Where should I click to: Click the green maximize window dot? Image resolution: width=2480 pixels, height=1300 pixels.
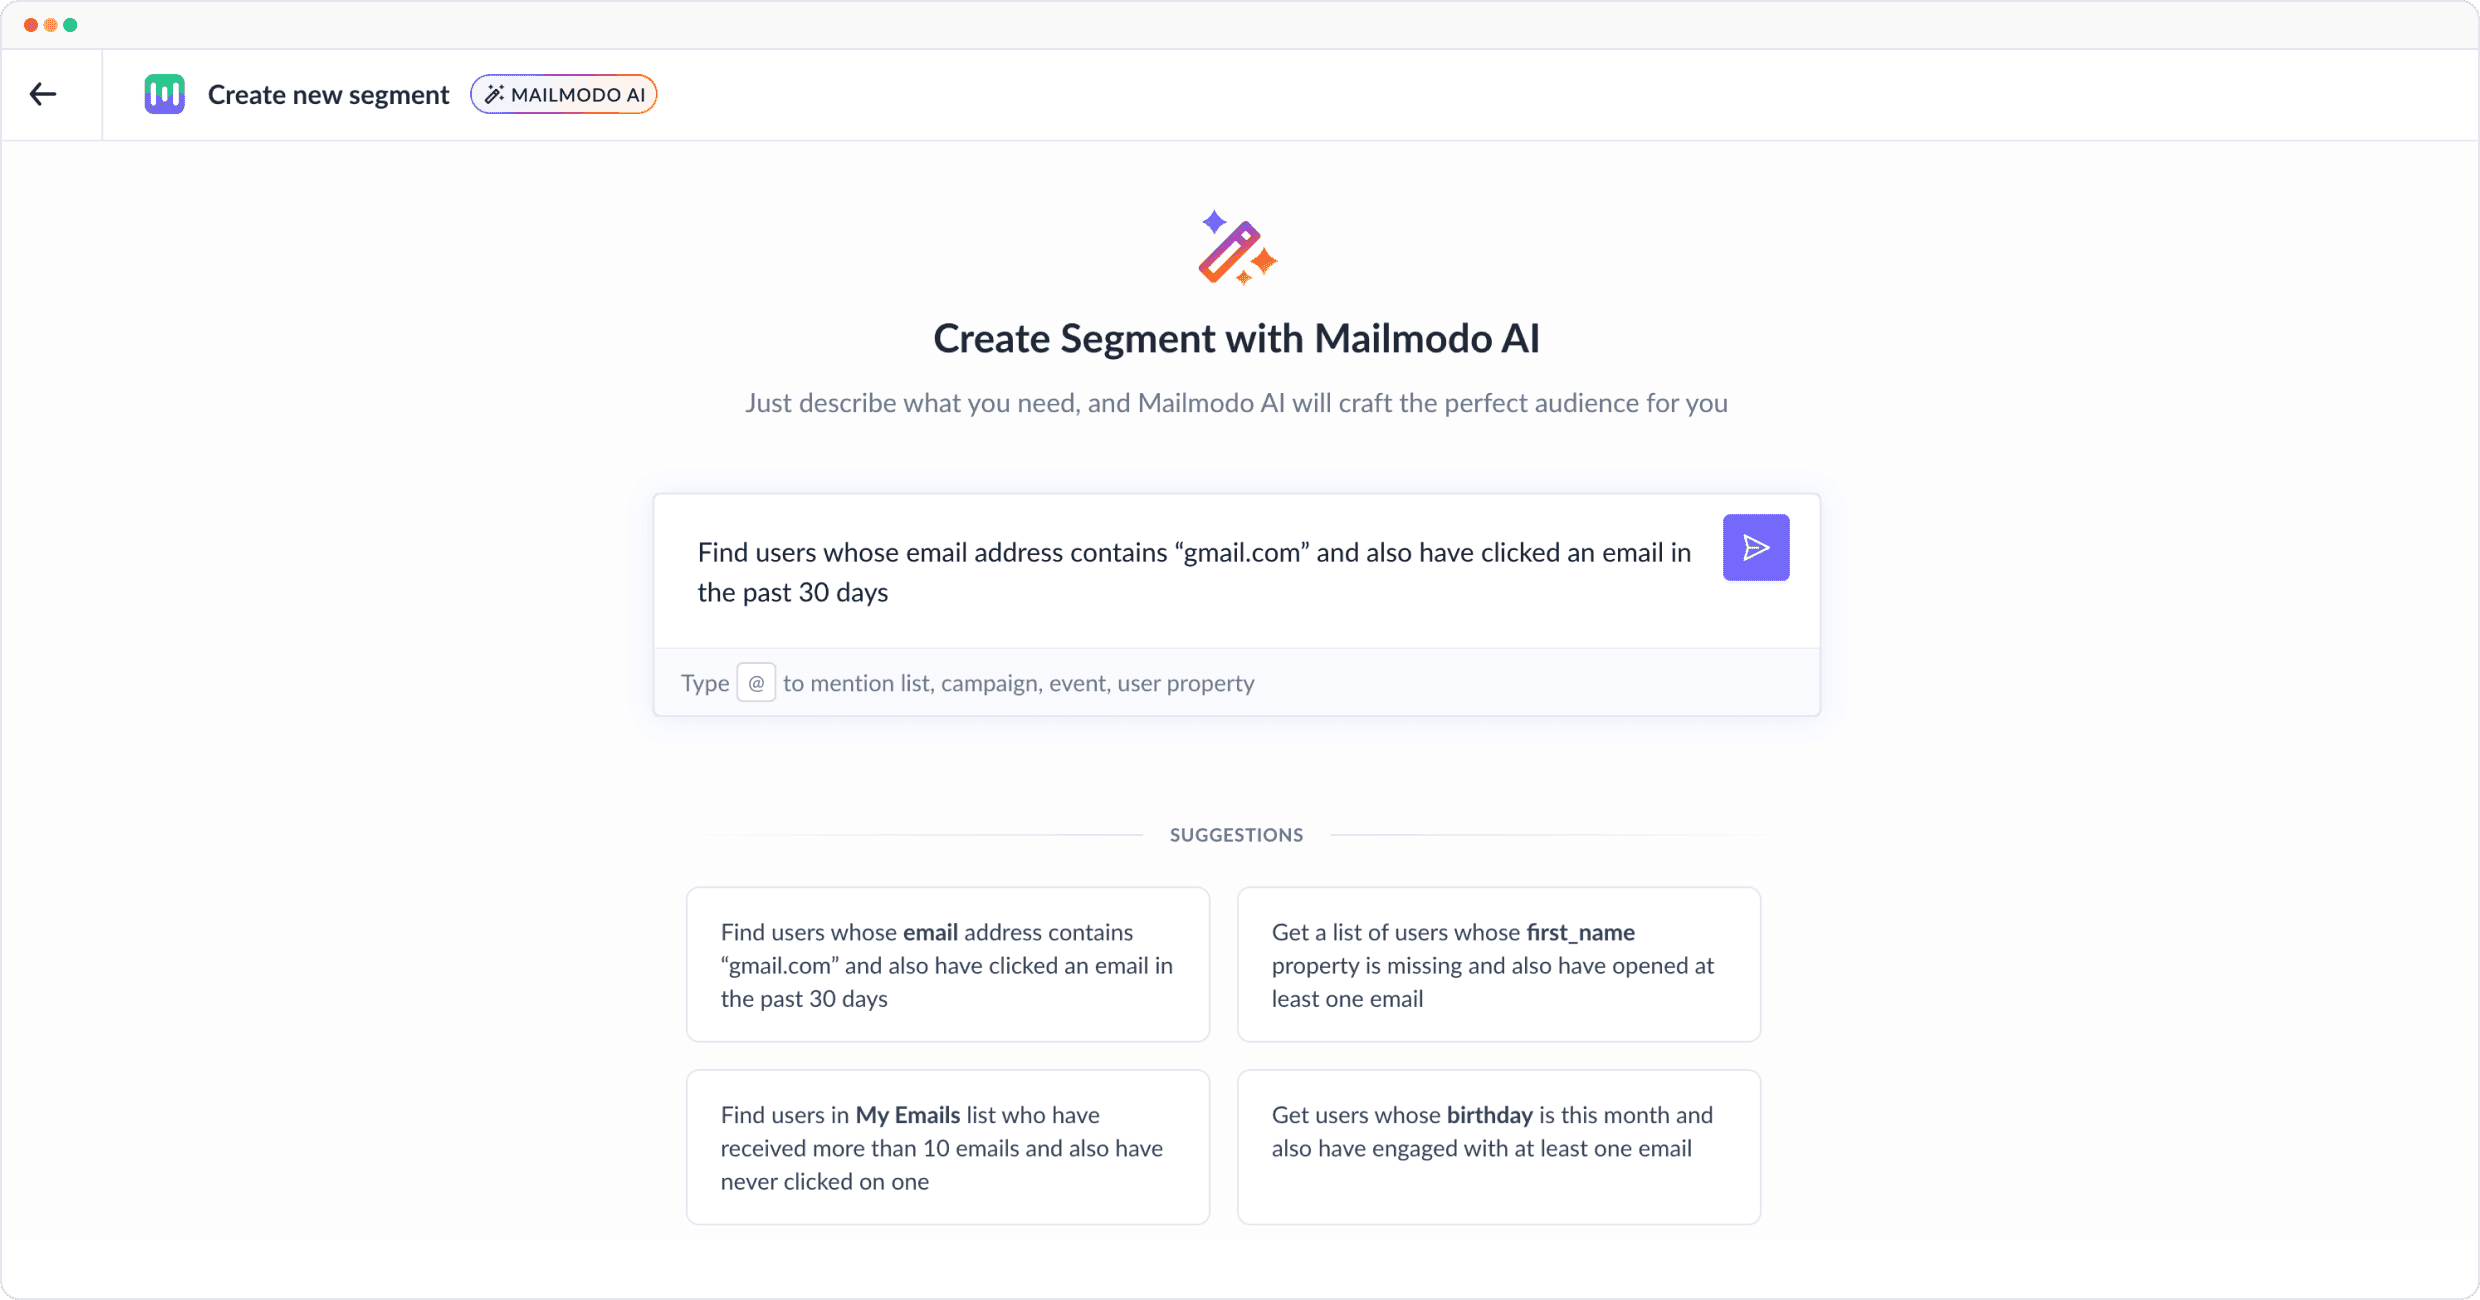coord(71,24)
